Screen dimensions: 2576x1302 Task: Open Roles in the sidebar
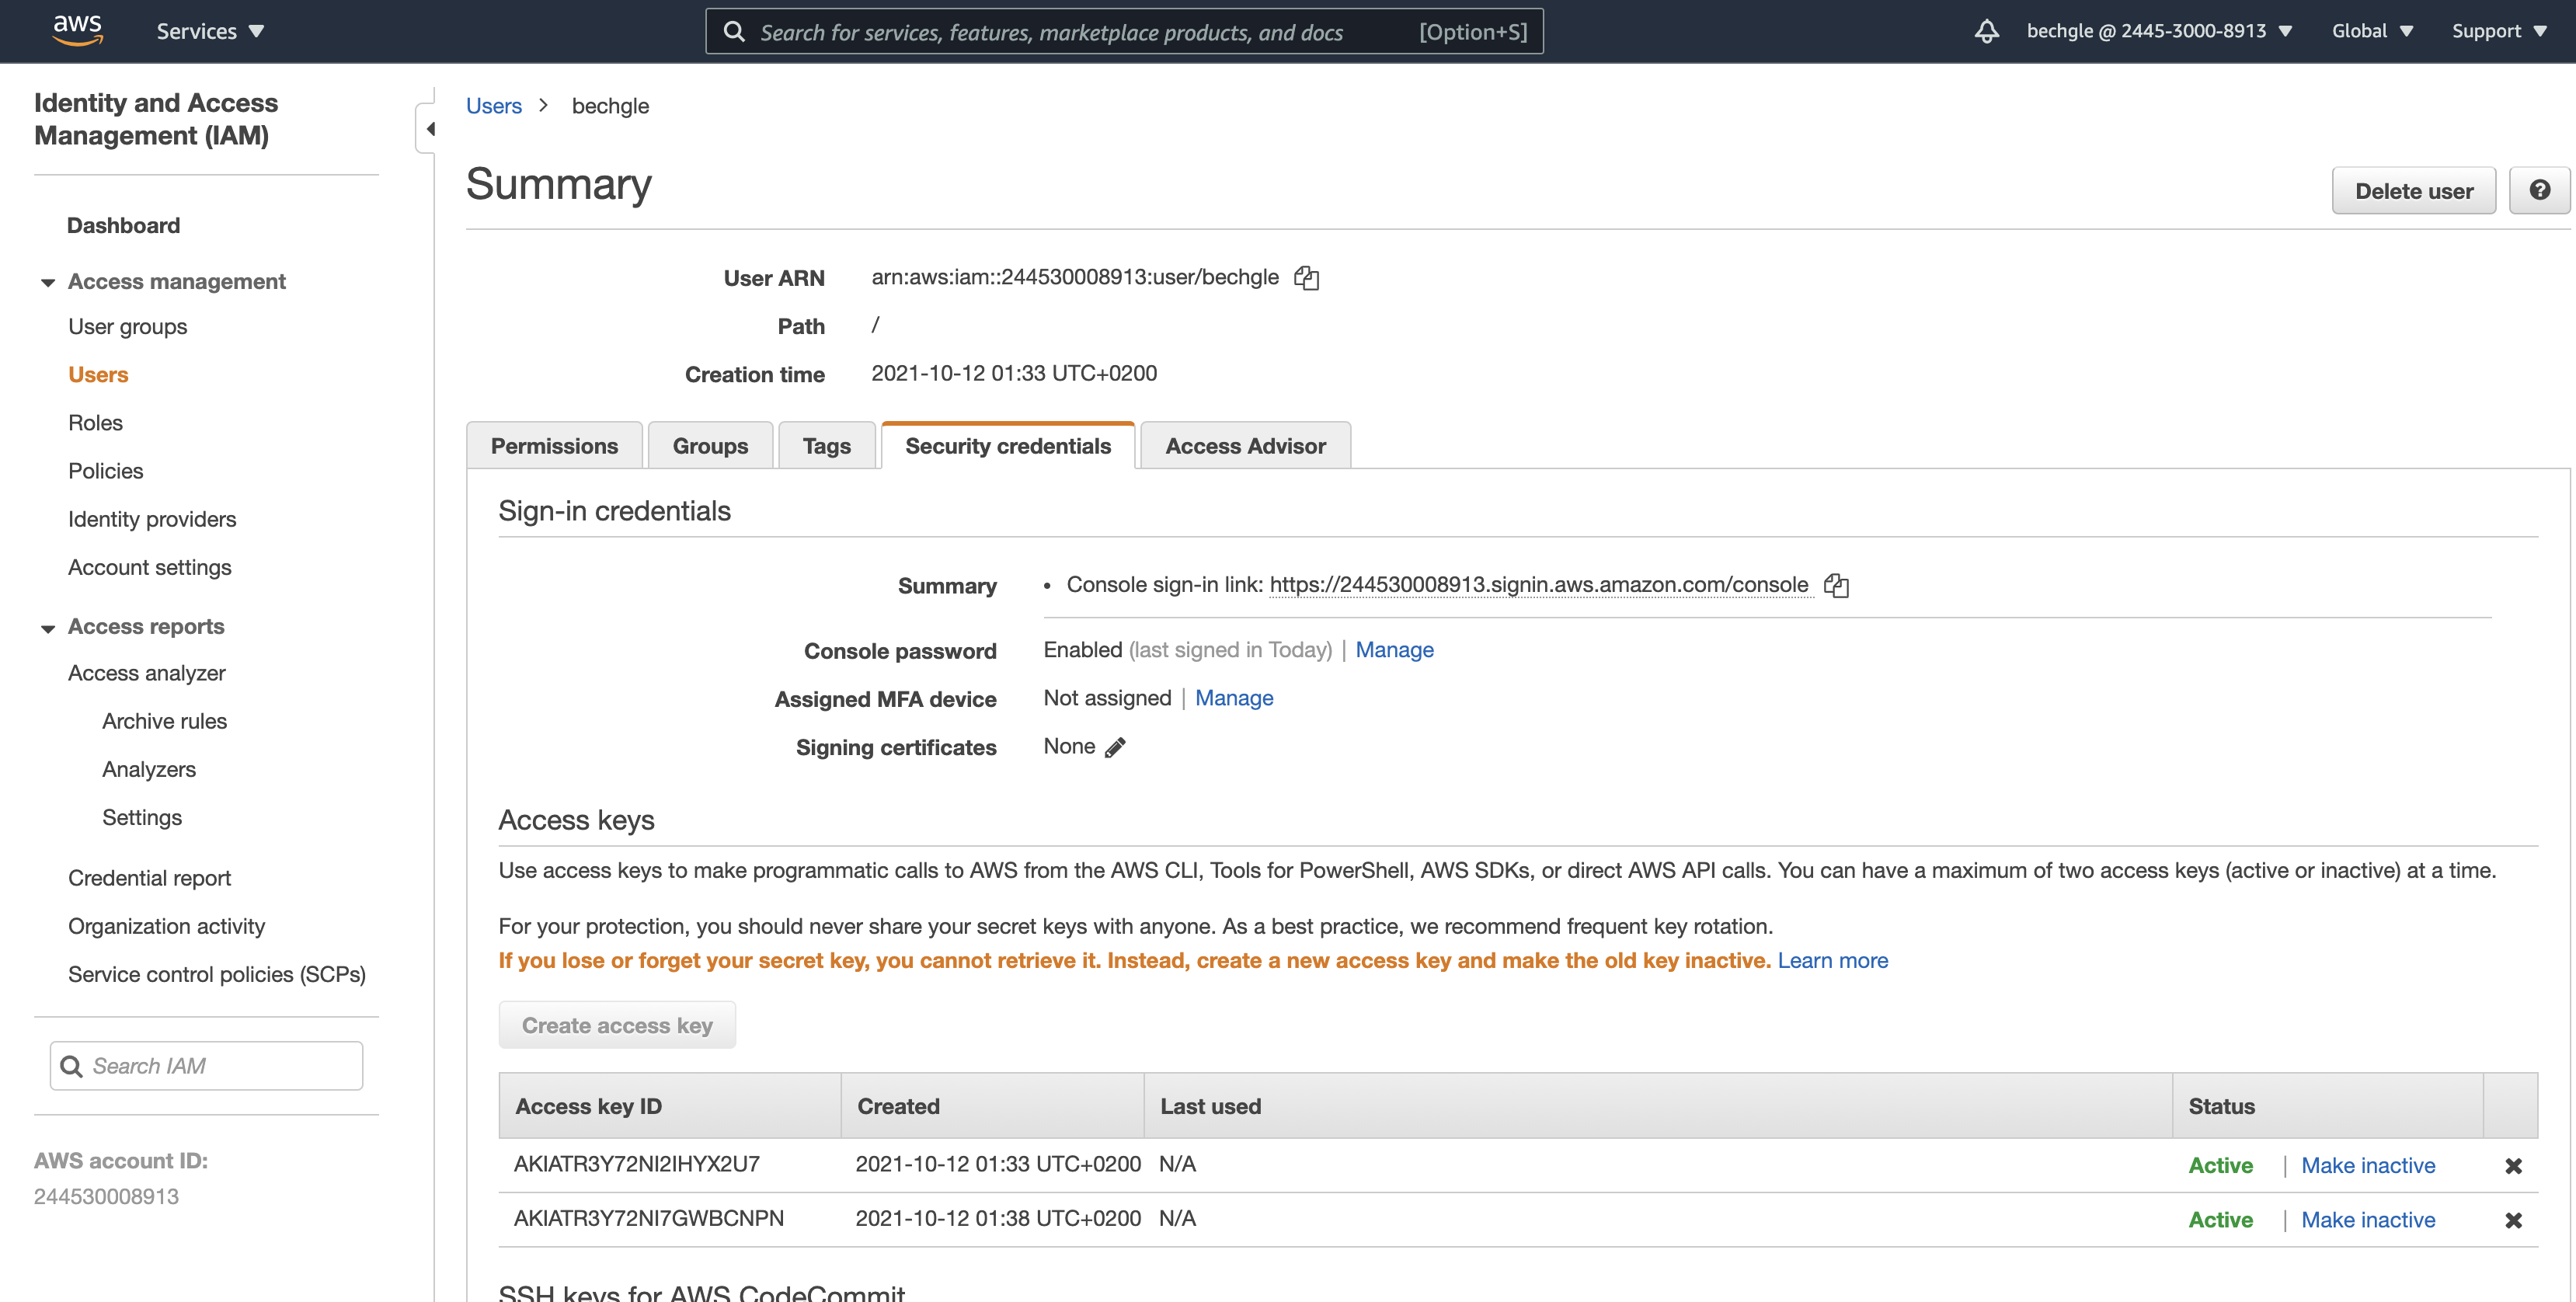(x=95, y=422)
